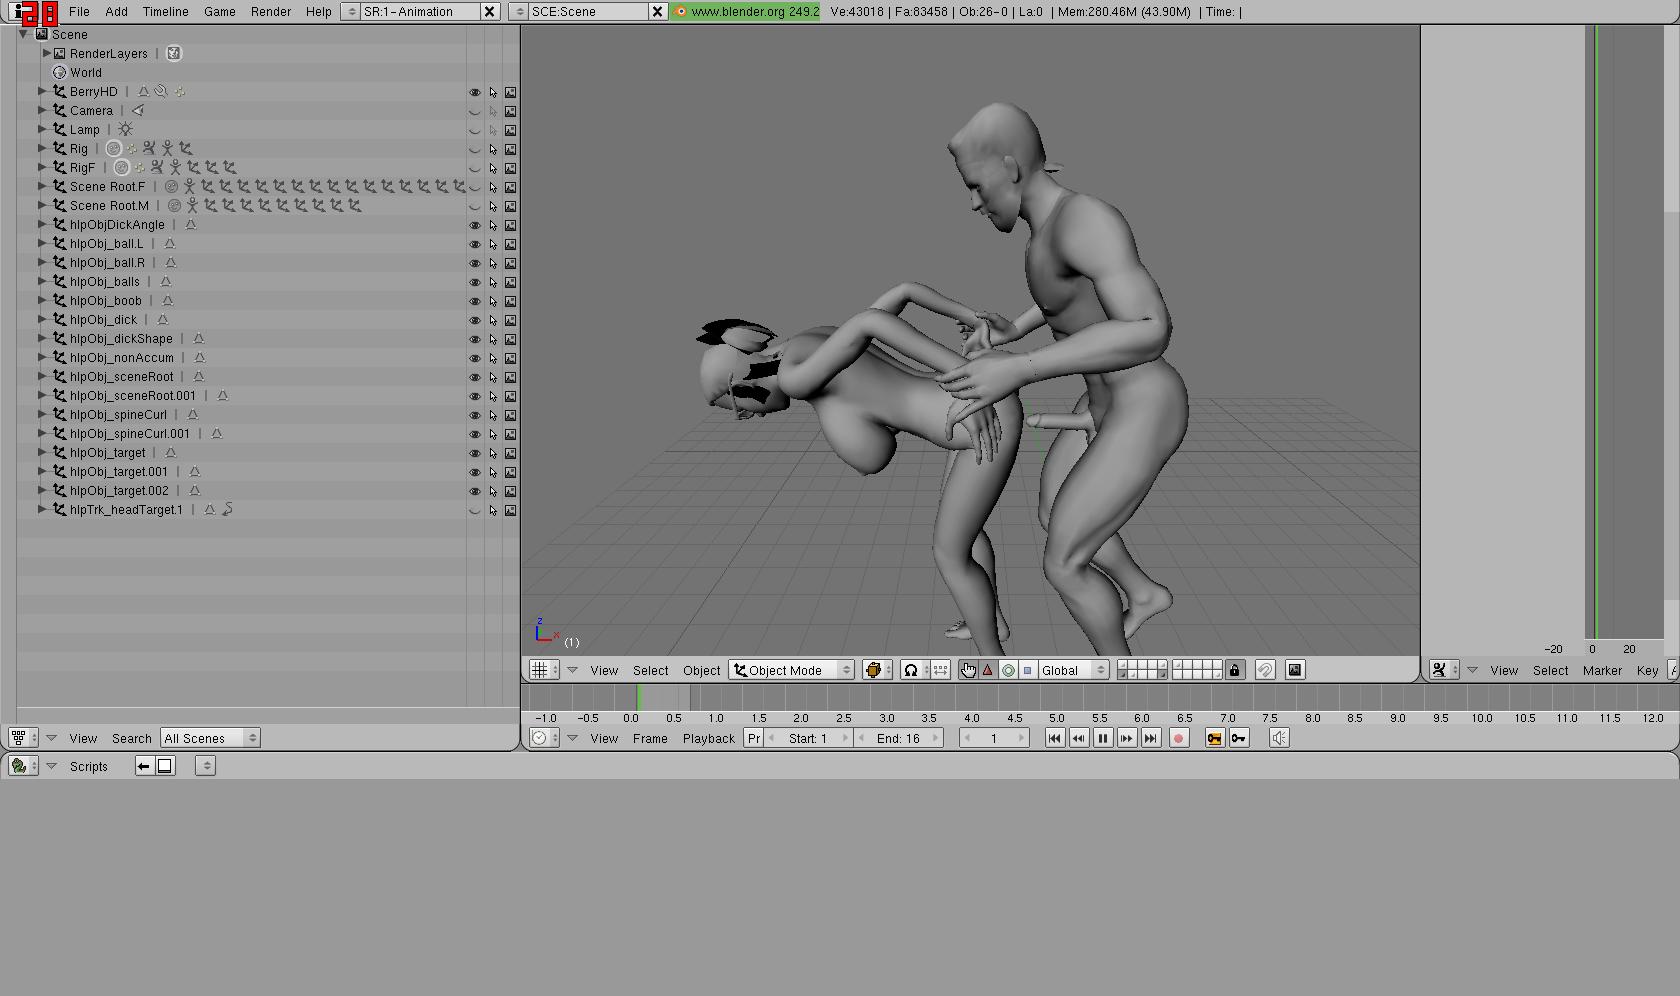Expand hlpObj_sceneRoot entry
This screenshot has width=1680, height=996.
[x=42, y=376]
